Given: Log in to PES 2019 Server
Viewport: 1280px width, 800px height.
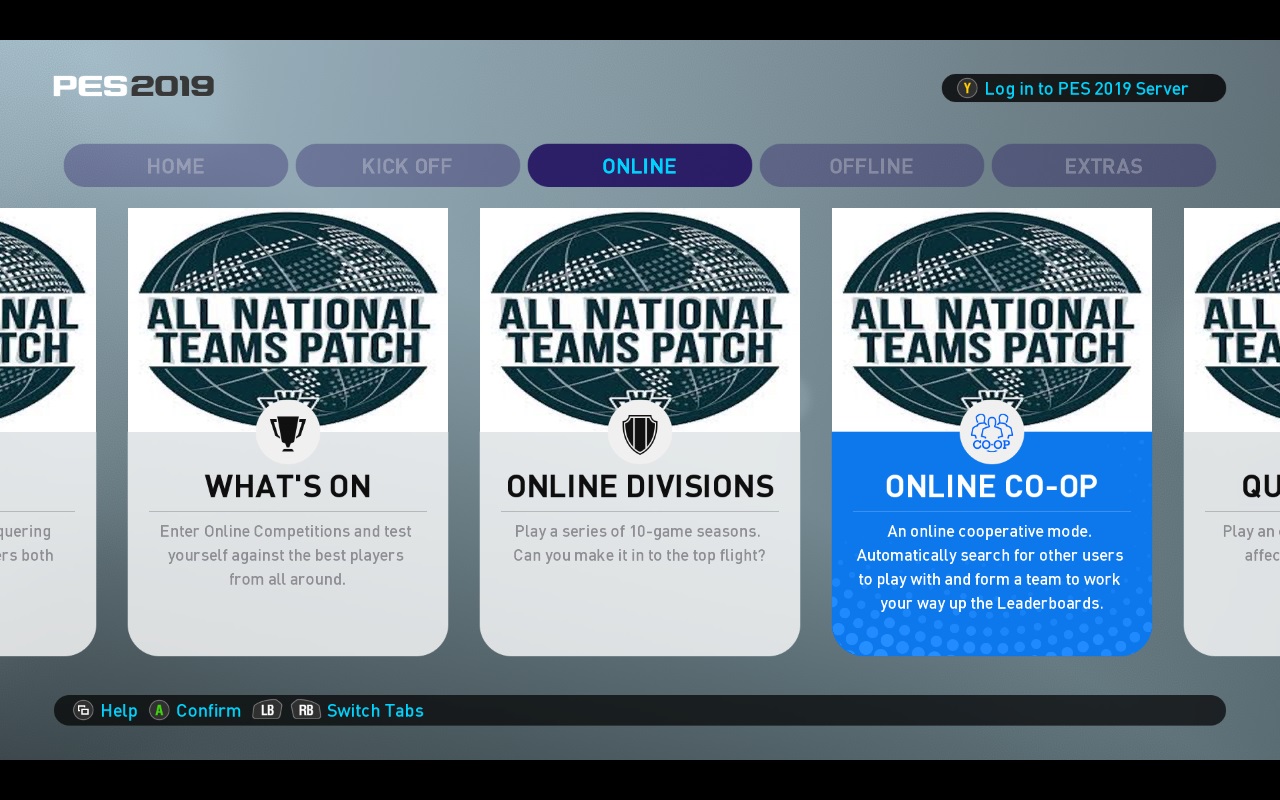Looking at the screenshot, I should tap(1084, 88).
